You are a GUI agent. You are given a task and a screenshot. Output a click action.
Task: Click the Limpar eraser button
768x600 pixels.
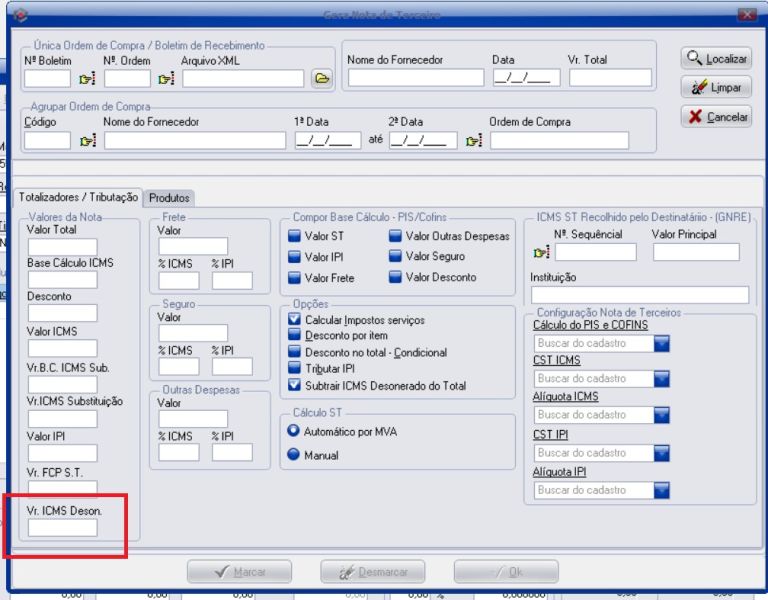[716, 88]
